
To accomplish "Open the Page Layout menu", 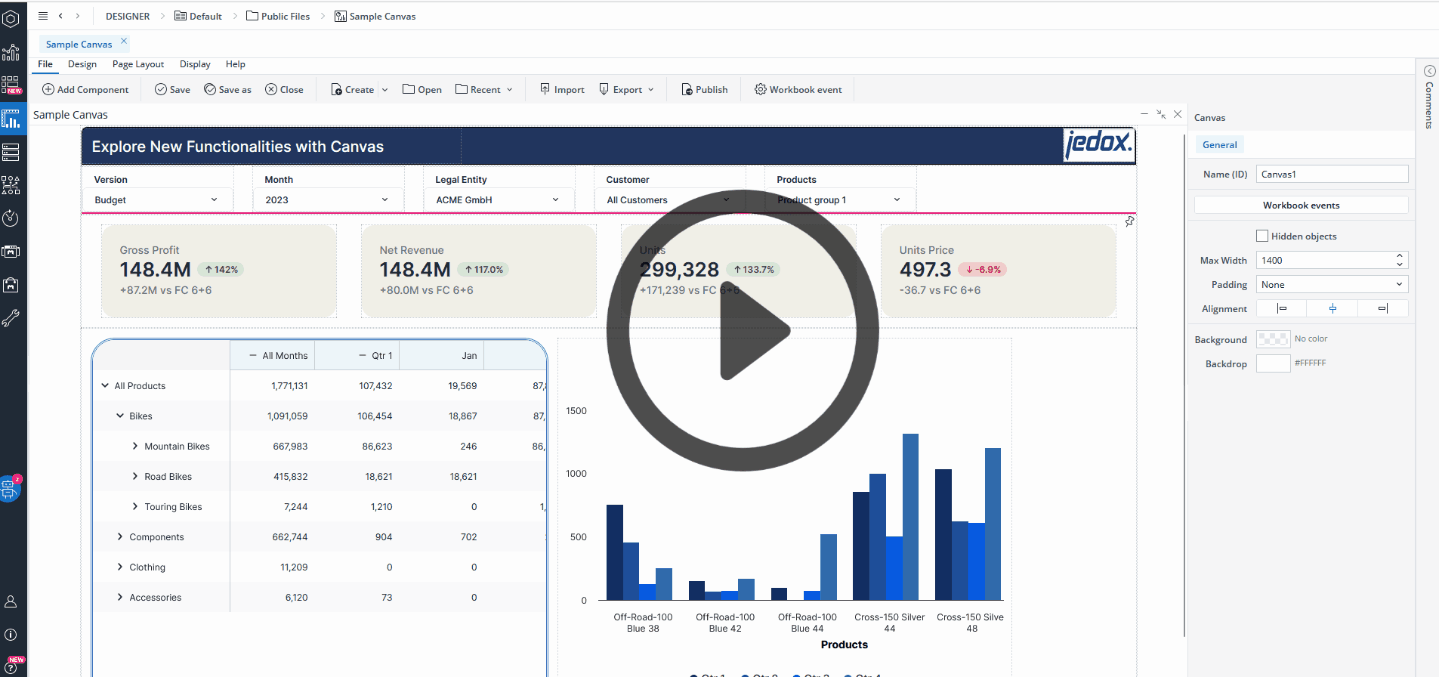I will (138, 64).
